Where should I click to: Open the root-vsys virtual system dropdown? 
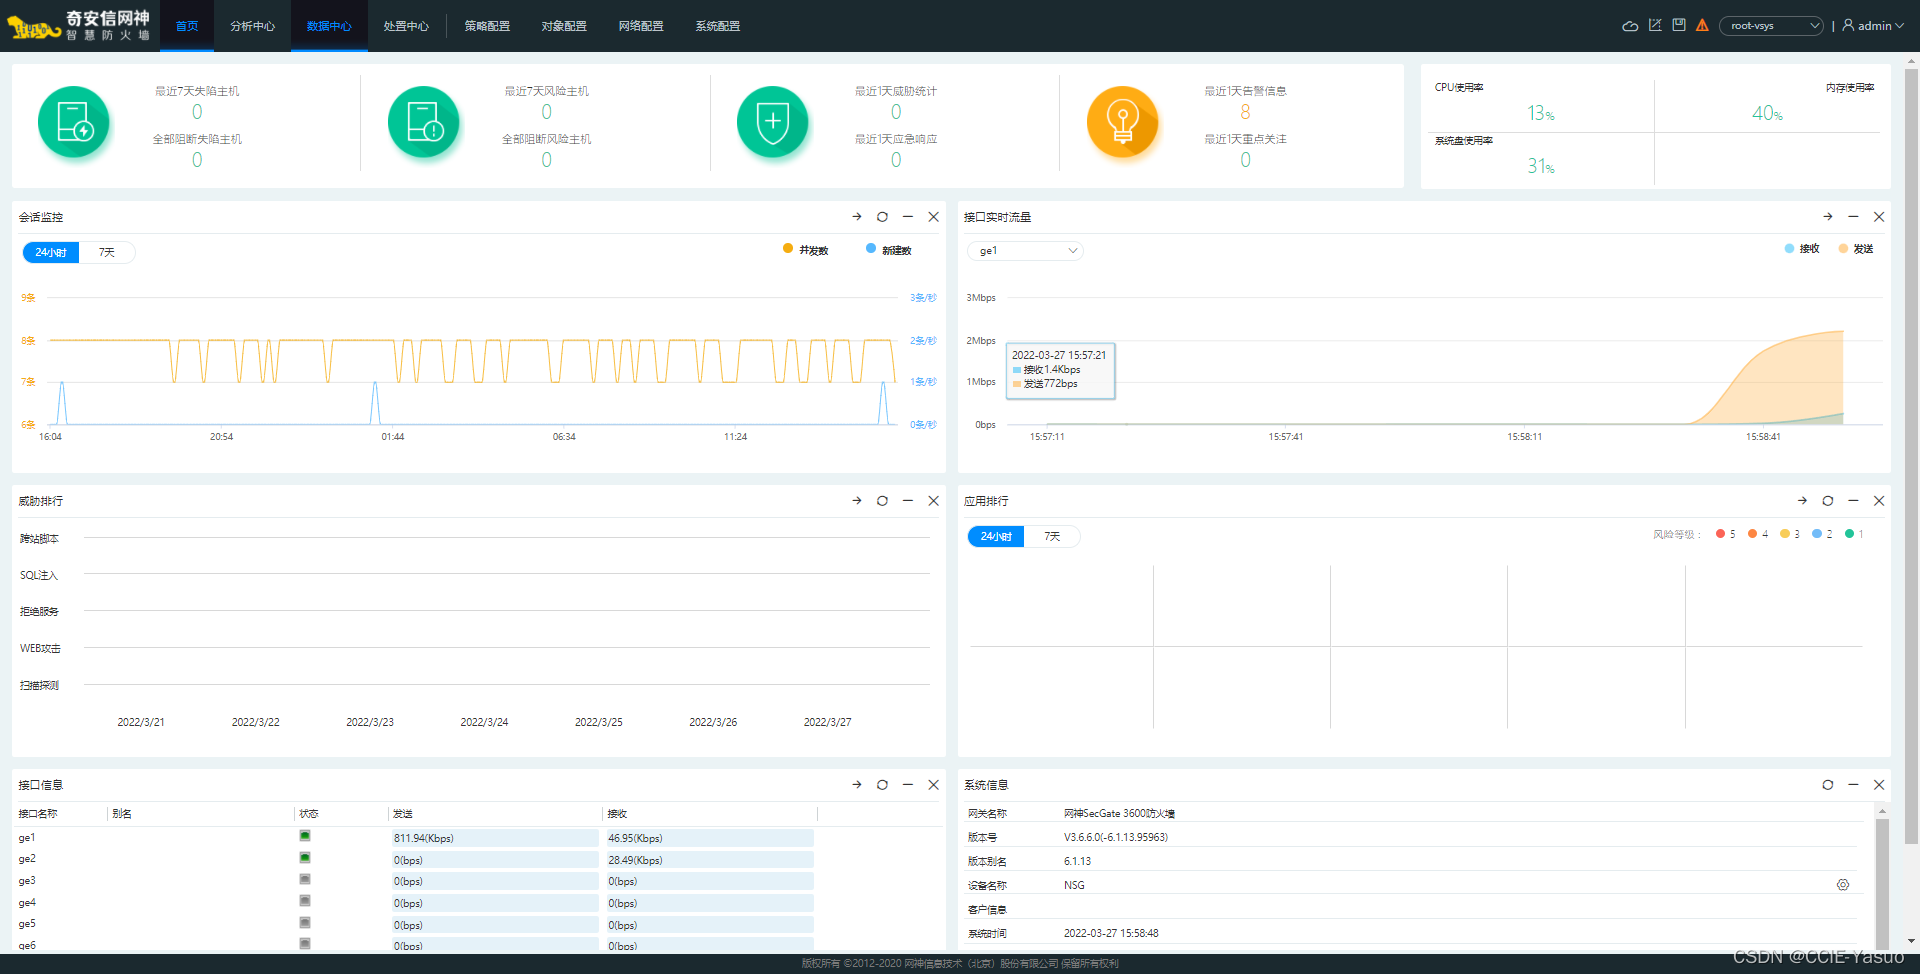1771,26
